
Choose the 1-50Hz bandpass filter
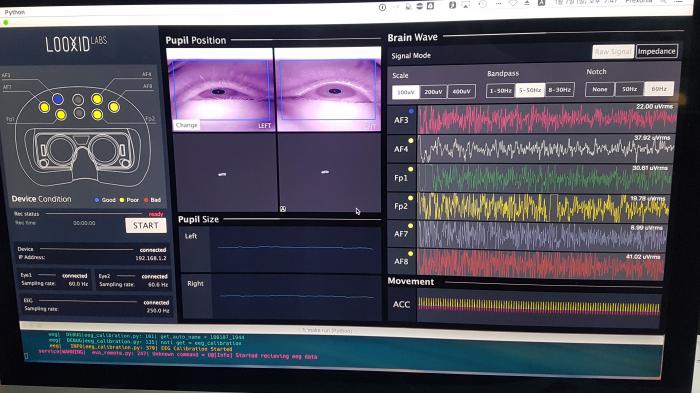[x=500, y=91]
